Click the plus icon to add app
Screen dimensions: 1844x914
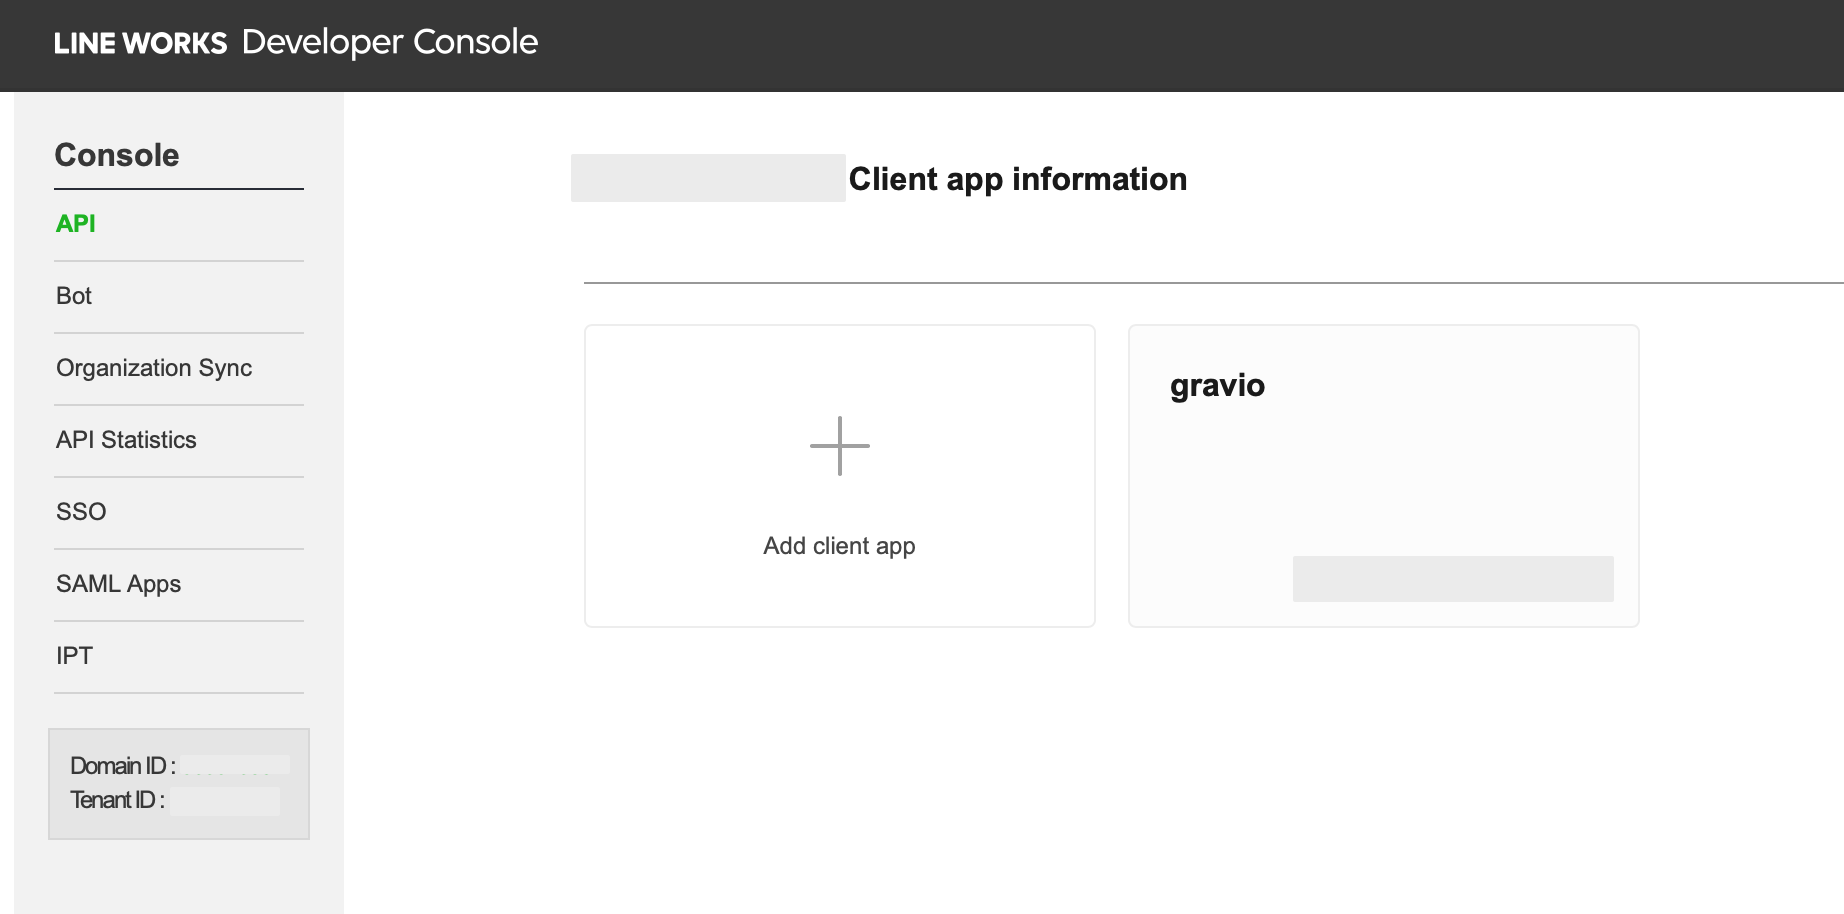click(840, 446)
